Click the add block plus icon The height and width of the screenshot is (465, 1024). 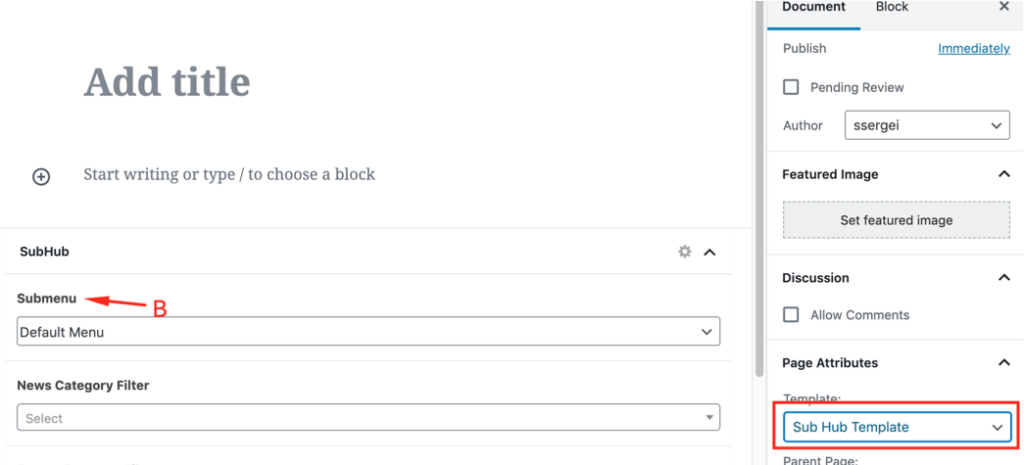pyautogui.click(x=41, y=176)
